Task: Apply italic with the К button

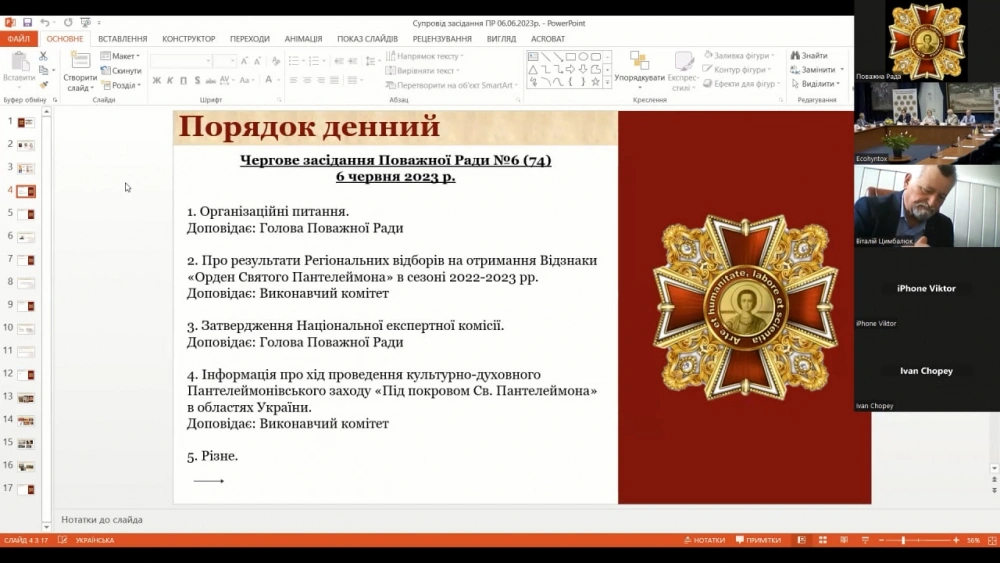Action: (170, 80)
